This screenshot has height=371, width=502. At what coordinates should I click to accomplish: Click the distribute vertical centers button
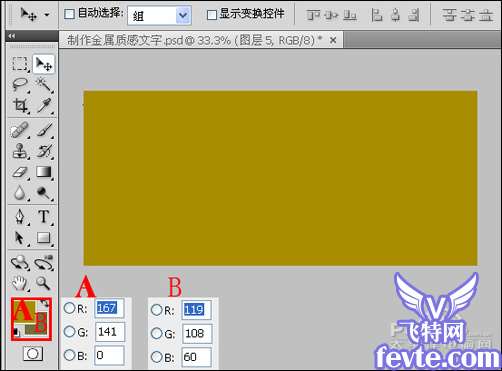tap(467, 15)
